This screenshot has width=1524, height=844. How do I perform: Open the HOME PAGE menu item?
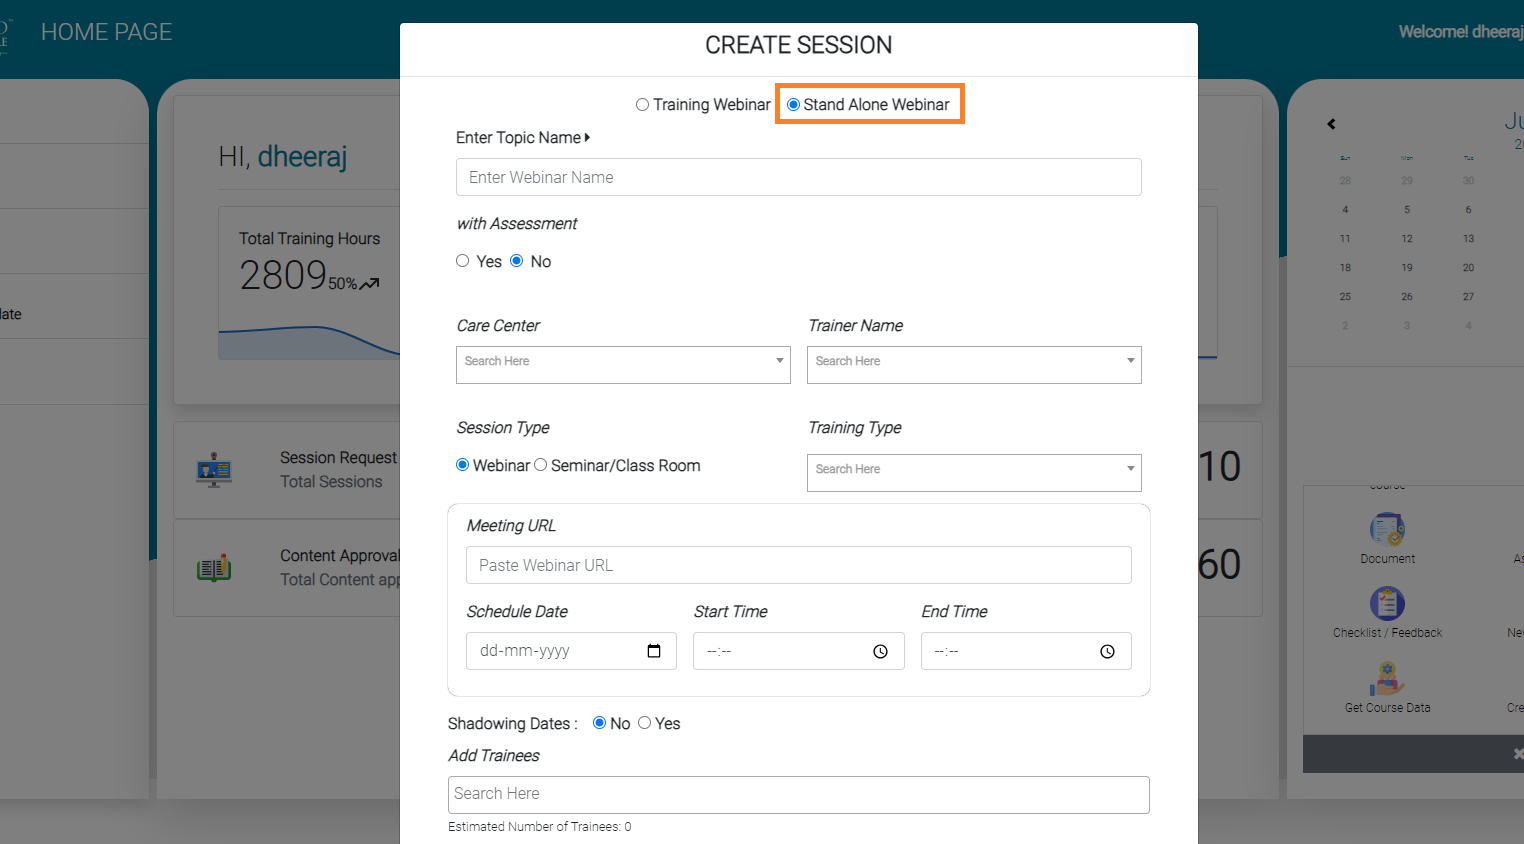(106, 31)
